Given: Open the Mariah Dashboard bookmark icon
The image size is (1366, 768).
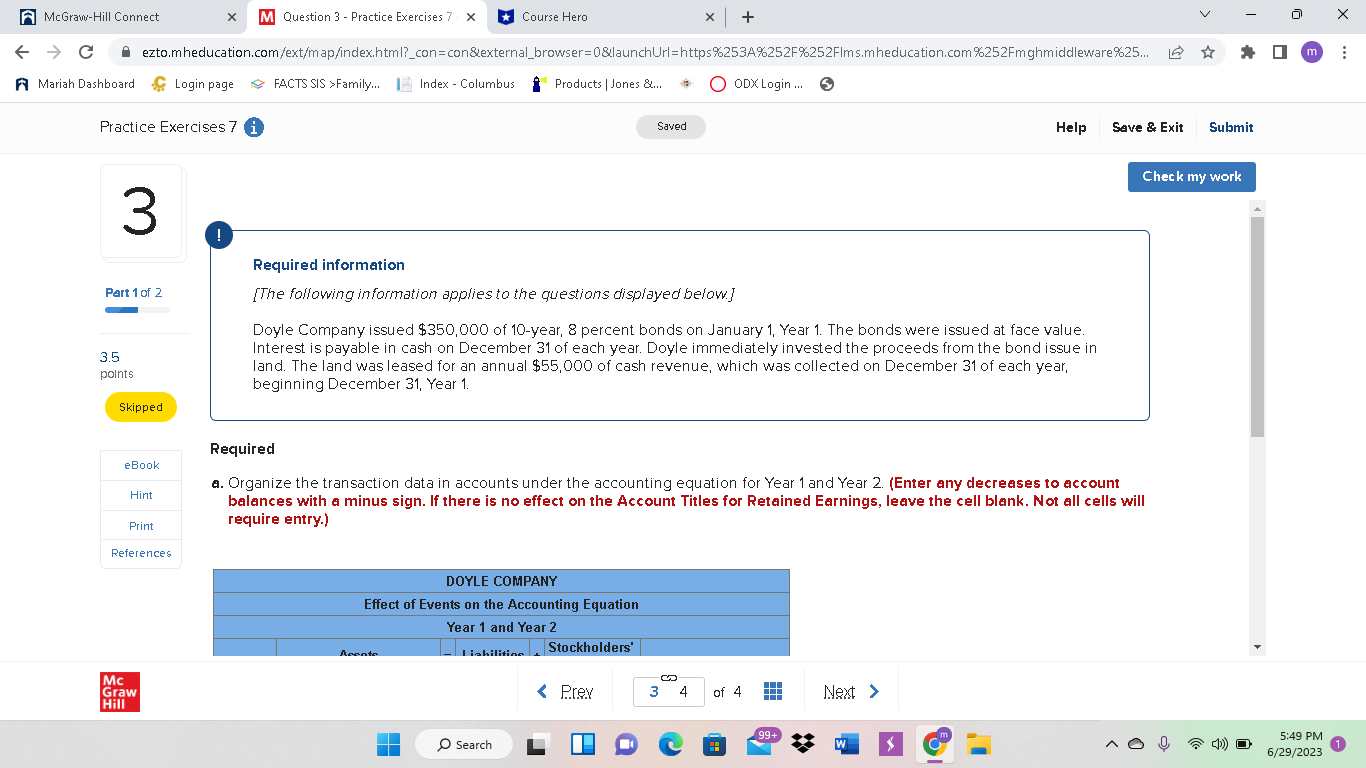Looking at the screenshot, I should pyautogui.click(x=21, y=84).
